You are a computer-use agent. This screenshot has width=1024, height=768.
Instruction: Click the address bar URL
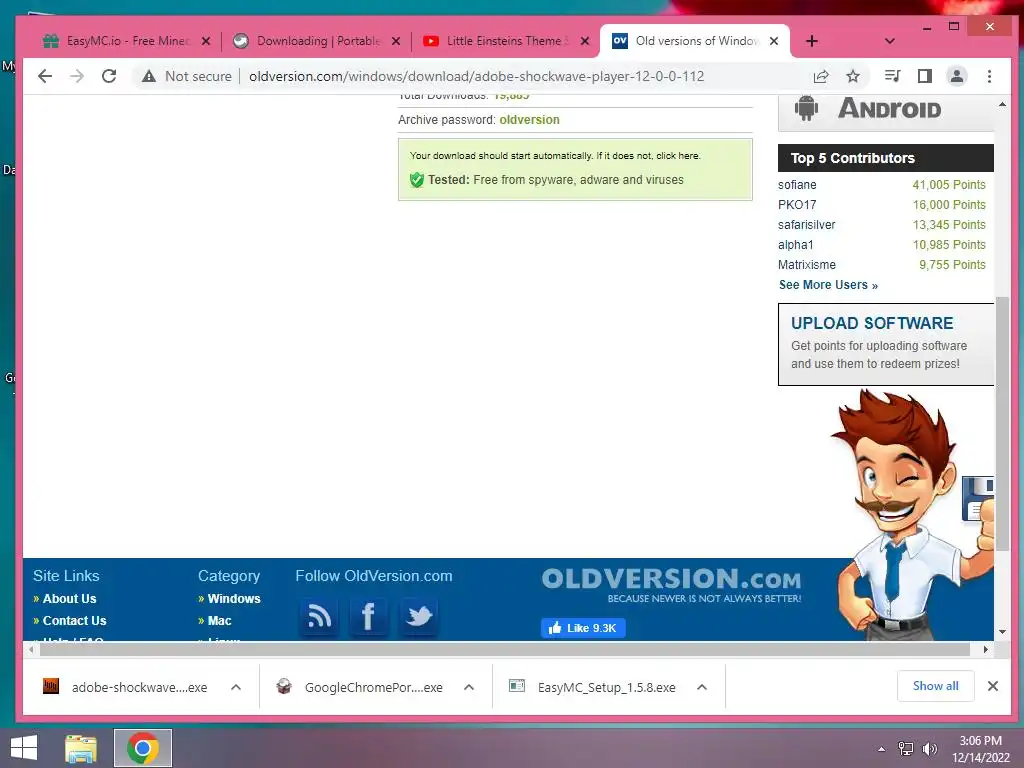[x=476, y=76]
